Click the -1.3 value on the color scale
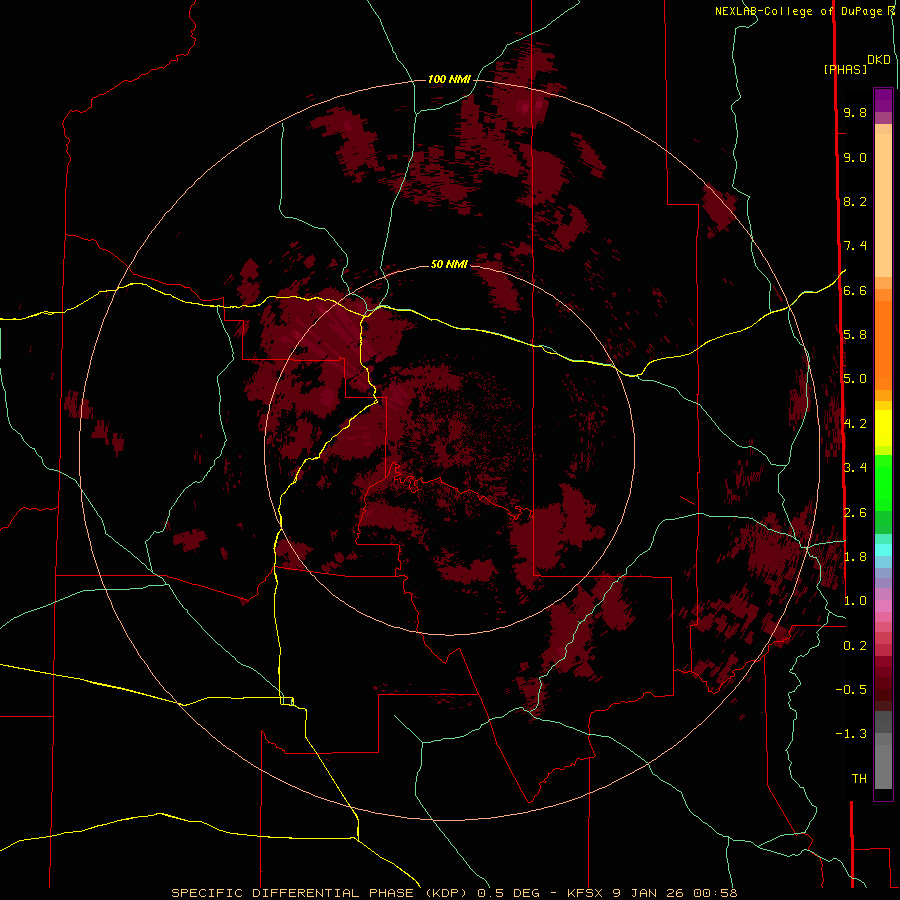 [851, 734]
